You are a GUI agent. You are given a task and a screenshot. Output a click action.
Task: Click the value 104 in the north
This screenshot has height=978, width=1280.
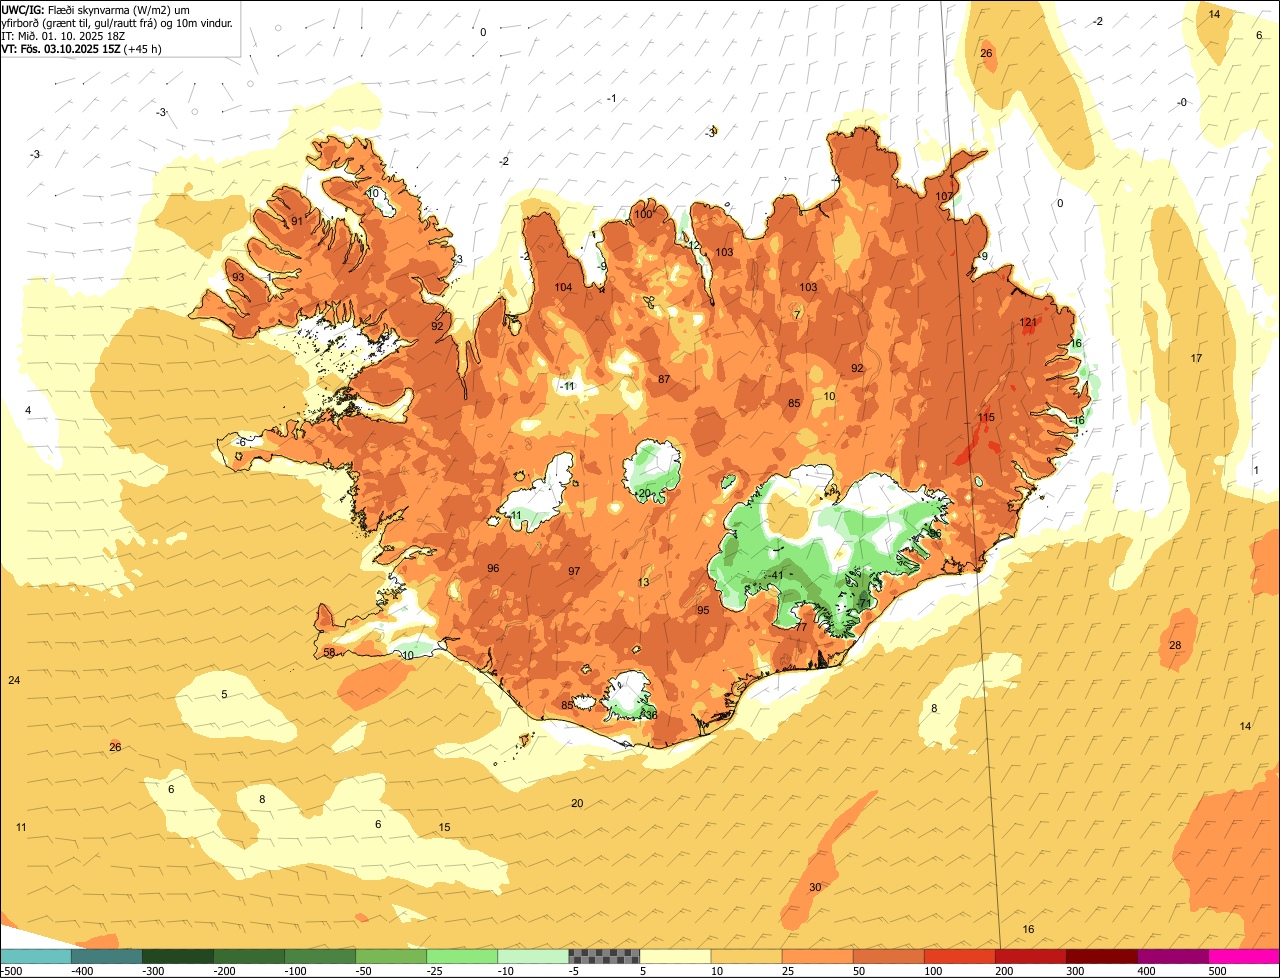[x=564, y=287]
